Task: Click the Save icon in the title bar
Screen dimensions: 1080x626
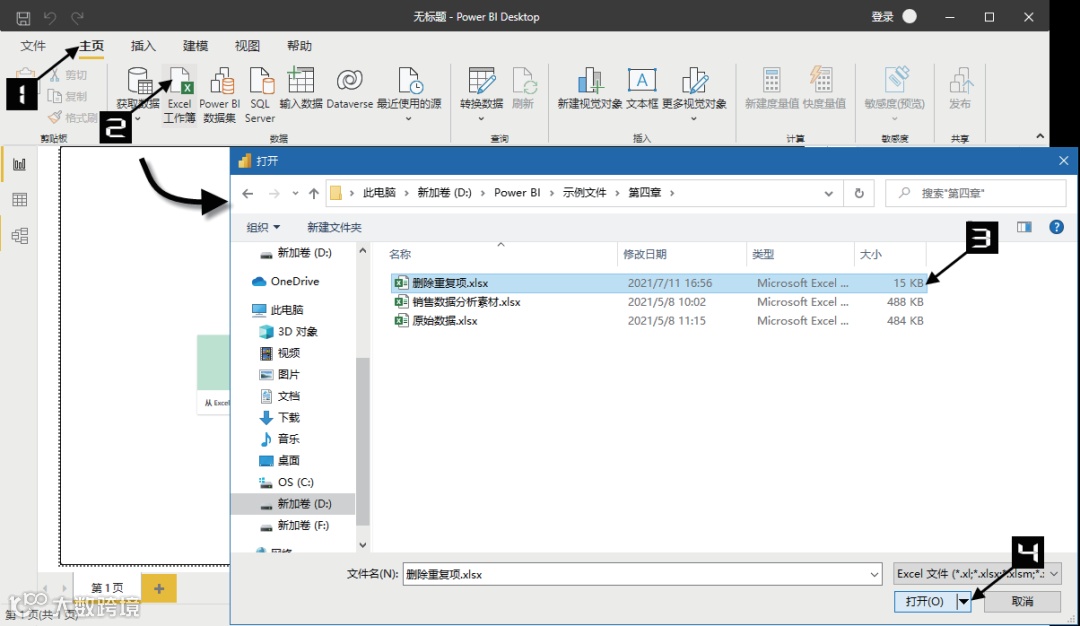Action: point(23,17)
